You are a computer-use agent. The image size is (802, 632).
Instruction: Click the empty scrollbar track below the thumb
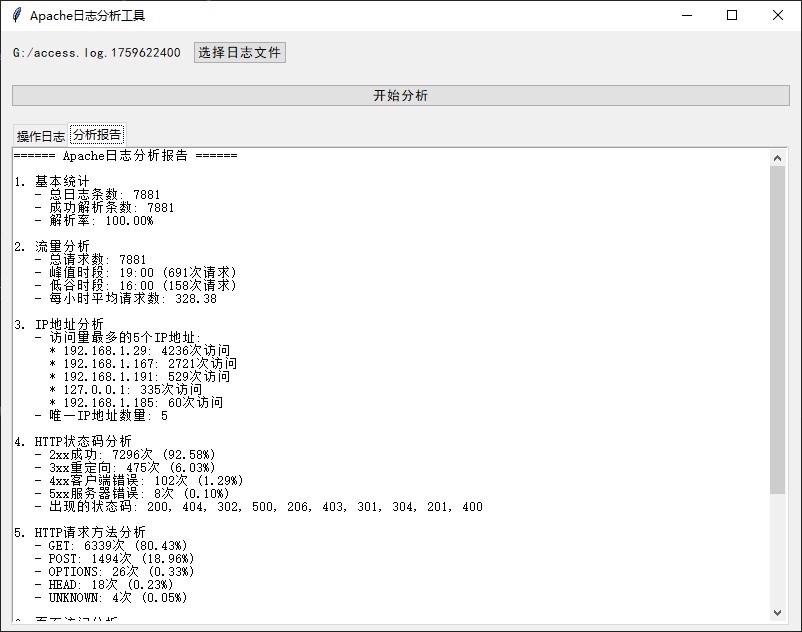778,550
